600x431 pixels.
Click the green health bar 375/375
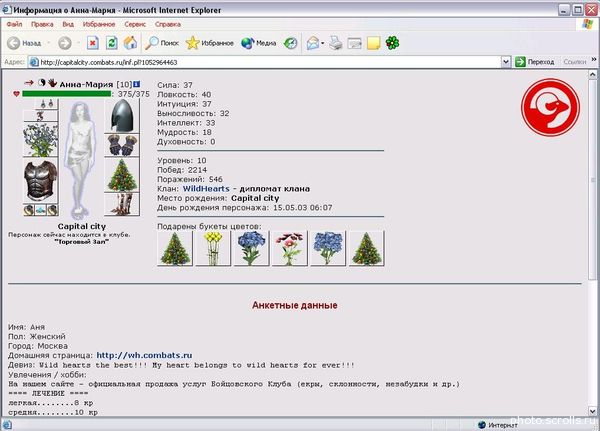tap(67, 94)
